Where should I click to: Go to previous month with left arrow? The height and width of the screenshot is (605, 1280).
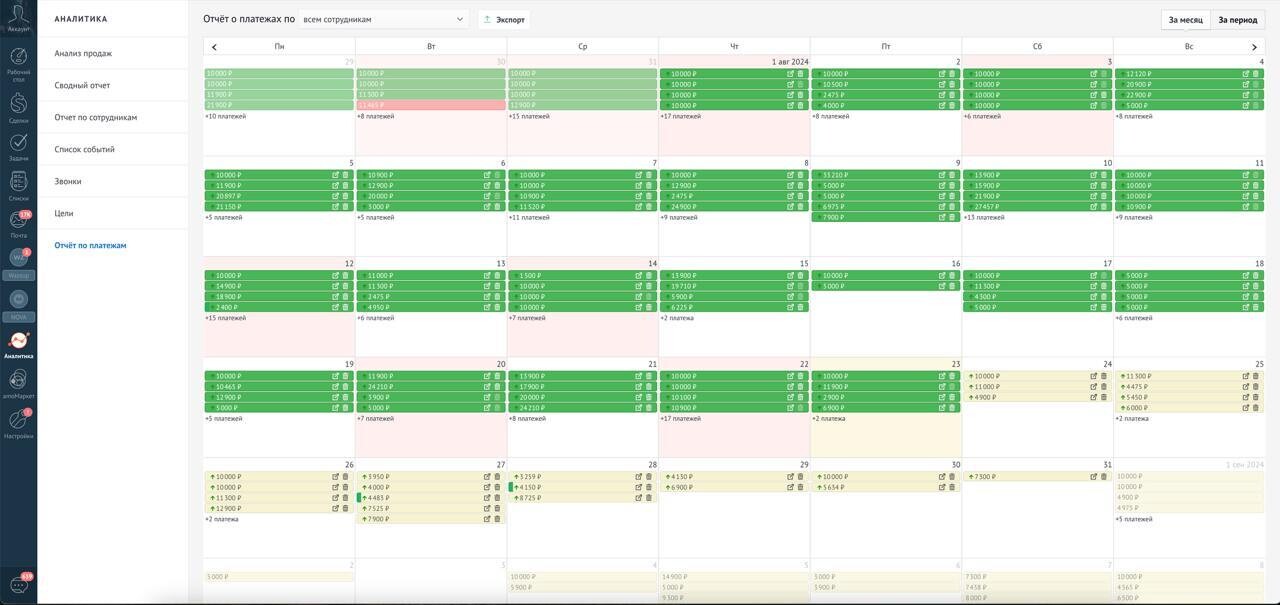click(x=214, y=47)
